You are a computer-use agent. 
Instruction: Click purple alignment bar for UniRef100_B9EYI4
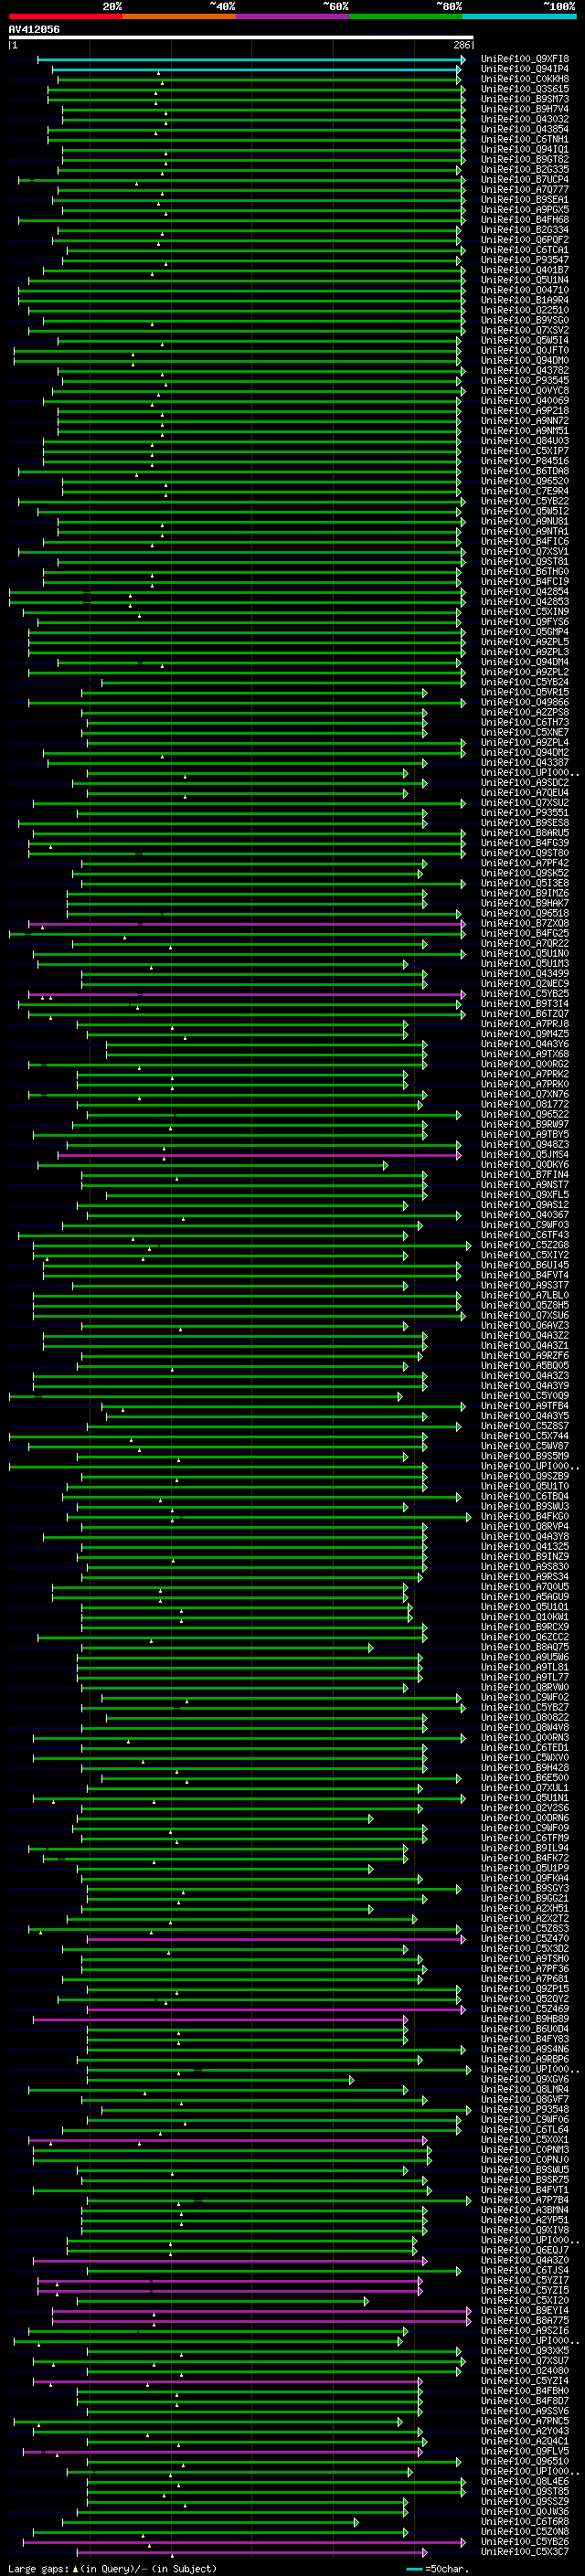point(261,2311)
